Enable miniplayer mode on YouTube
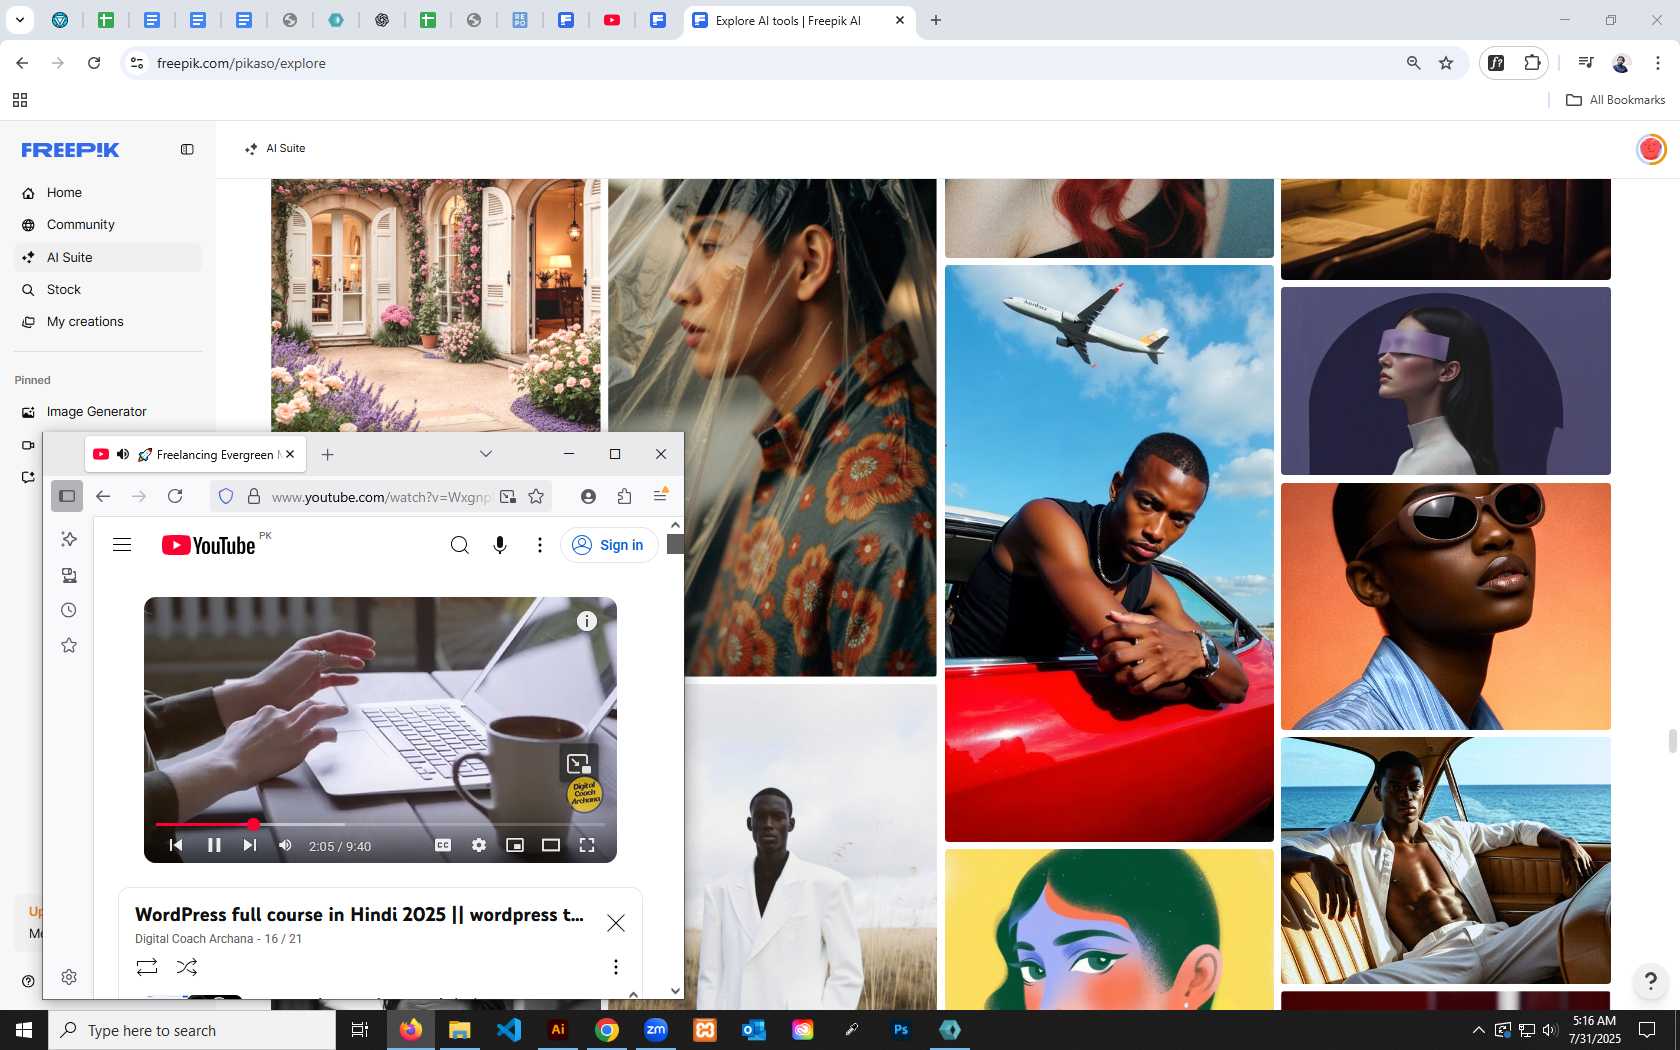Image resolution: width=1680 pixels, height=1050 pixels. point(515,845)
